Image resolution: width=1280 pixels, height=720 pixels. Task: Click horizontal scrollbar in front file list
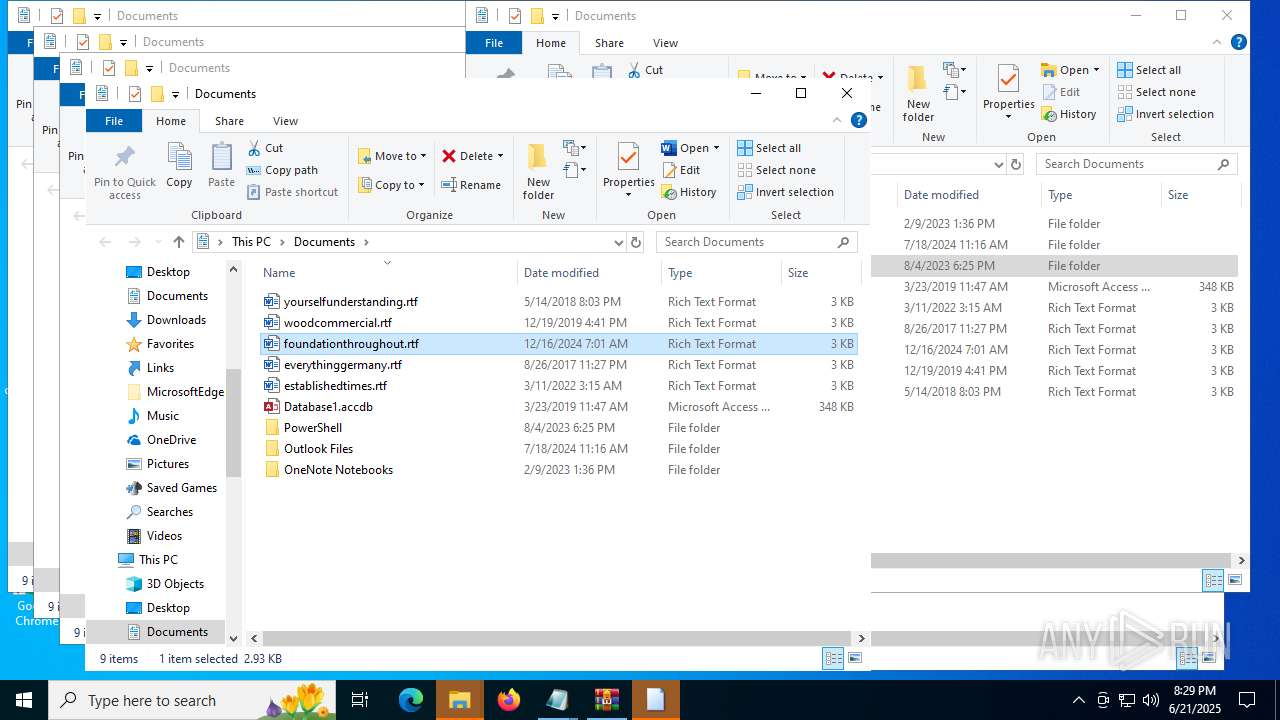556,638
